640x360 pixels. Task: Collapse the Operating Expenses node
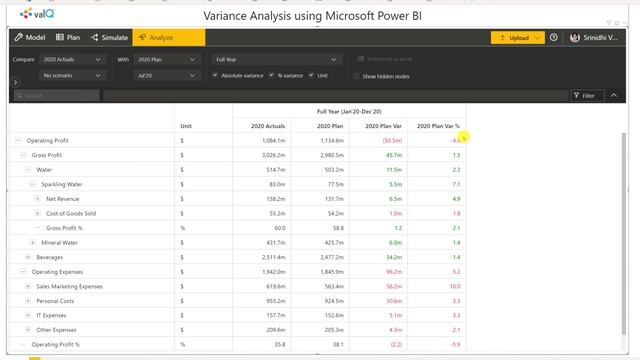coord(23,272)
